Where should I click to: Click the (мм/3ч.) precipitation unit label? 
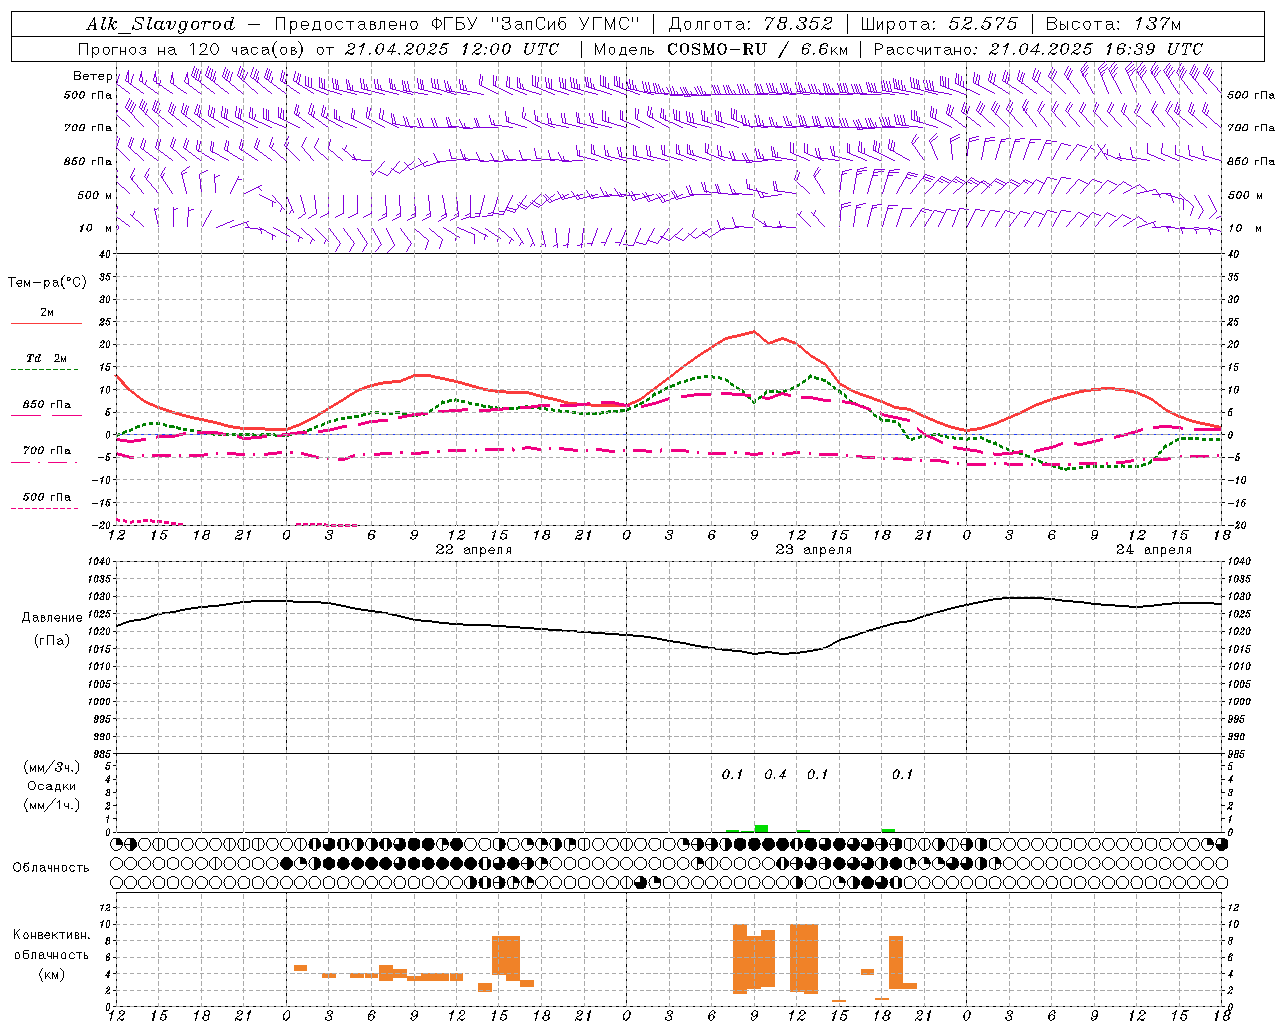pos(52,767)
